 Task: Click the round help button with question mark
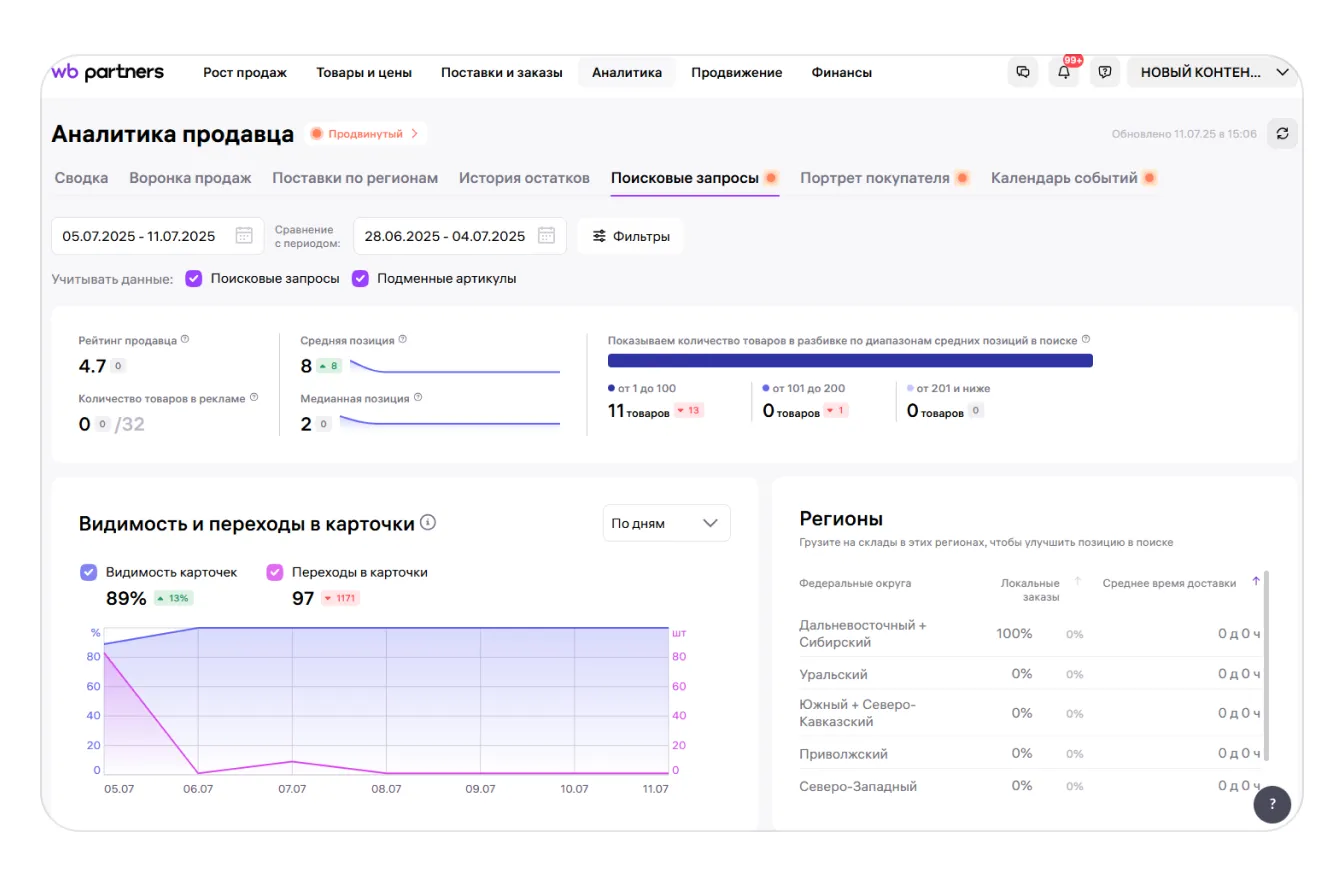(x=1272, y=804)
